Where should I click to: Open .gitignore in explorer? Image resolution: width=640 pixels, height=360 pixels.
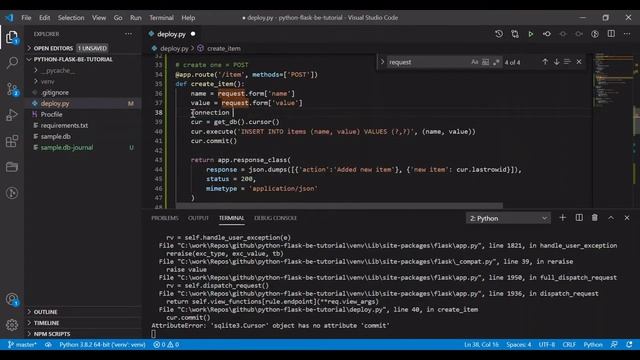click(x=55, y=93)
